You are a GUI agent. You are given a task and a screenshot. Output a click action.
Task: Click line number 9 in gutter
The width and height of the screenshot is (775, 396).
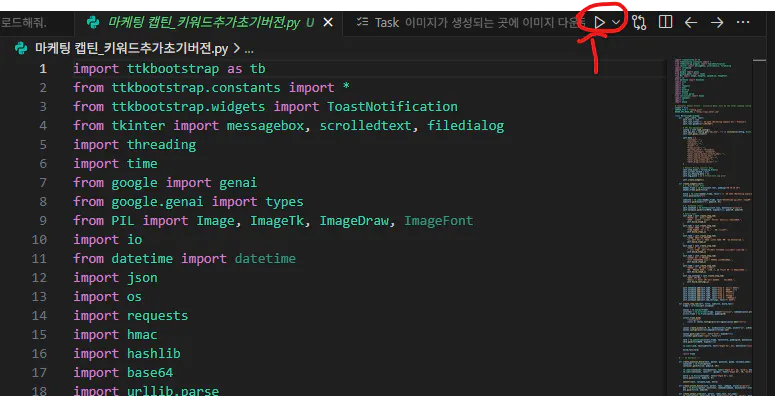43,220
